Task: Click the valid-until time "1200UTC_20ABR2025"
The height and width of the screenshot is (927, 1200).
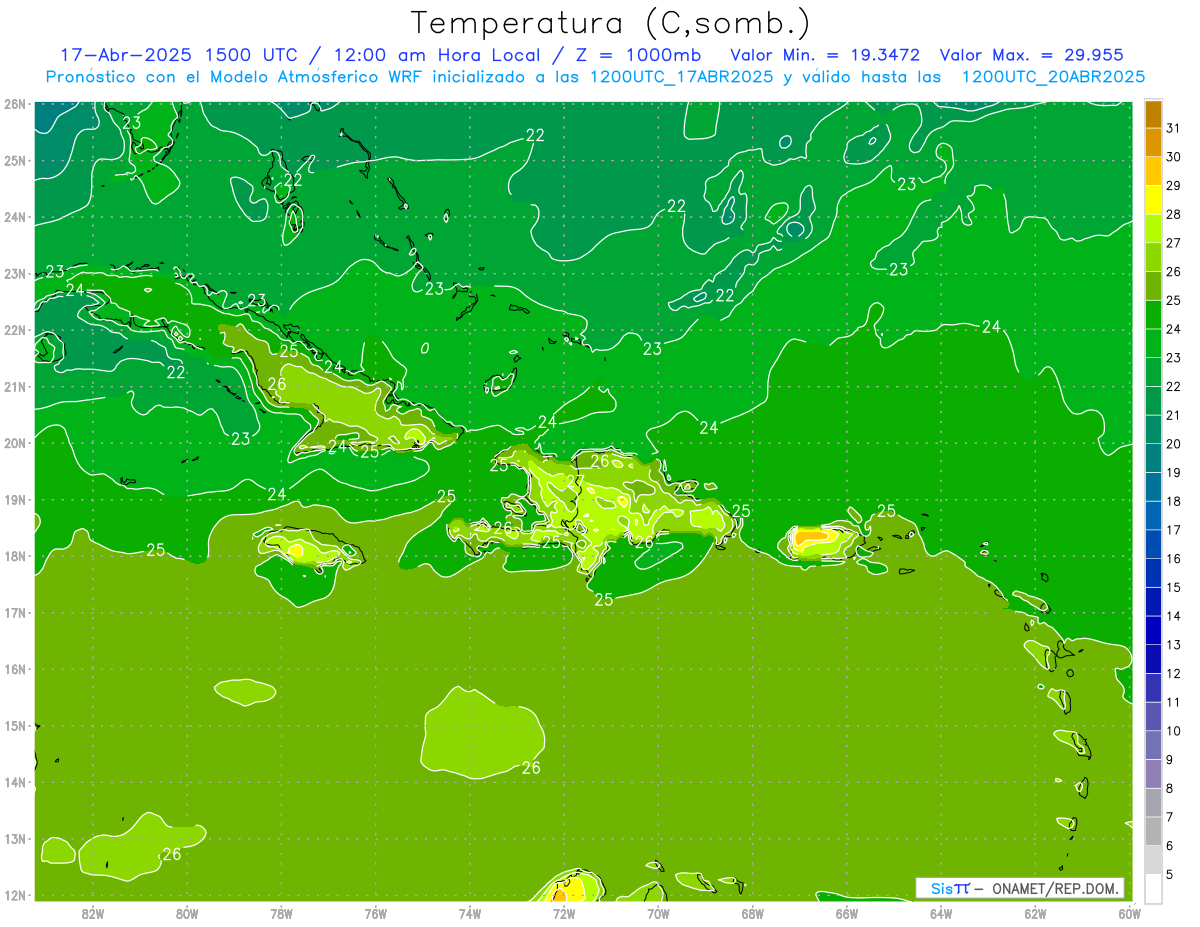Action: (x=1053, y=77)
